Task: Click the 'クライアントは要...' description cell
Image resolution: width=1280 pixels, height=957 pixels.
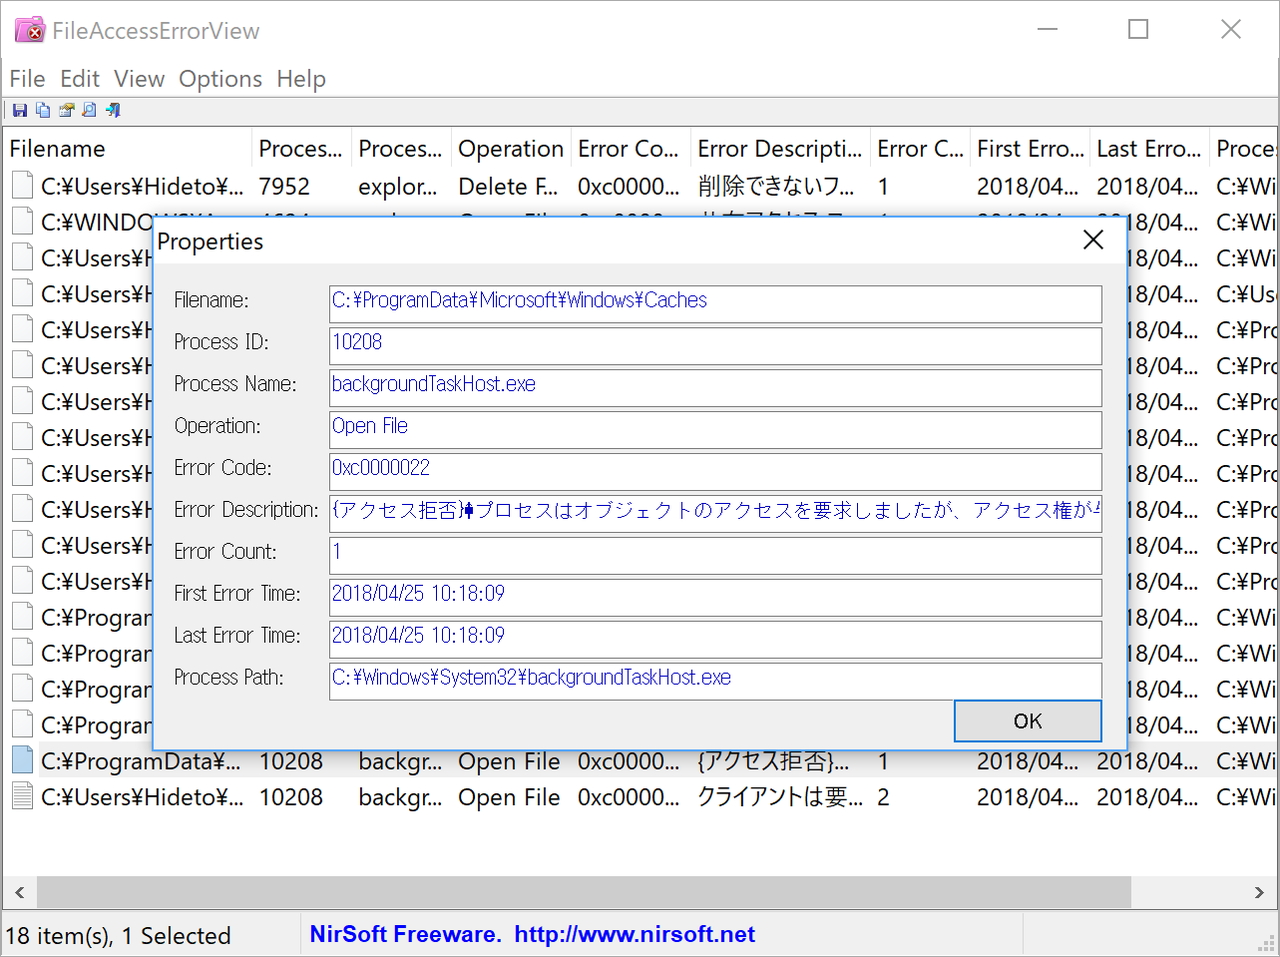Action: pyautogui.click(x=780, y=797)
